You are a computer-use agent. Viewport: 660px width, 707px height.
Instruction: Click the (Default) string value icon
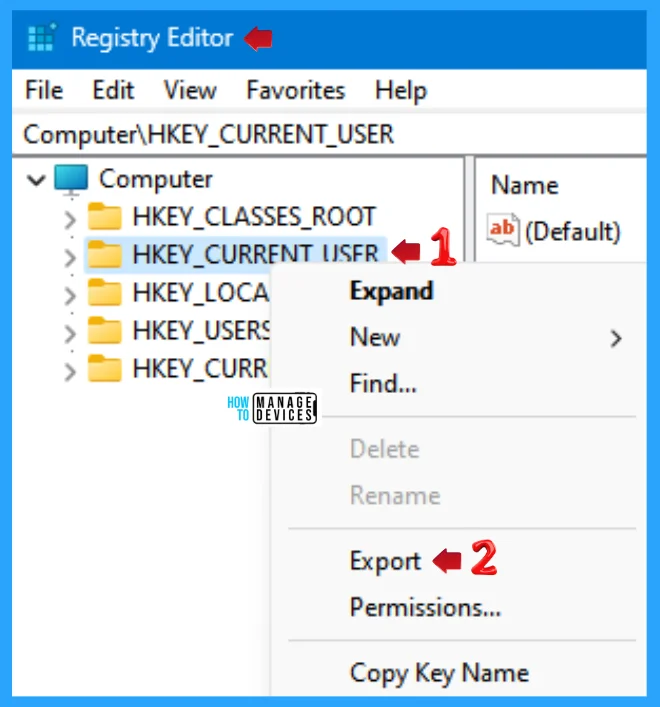click(503, 231)
